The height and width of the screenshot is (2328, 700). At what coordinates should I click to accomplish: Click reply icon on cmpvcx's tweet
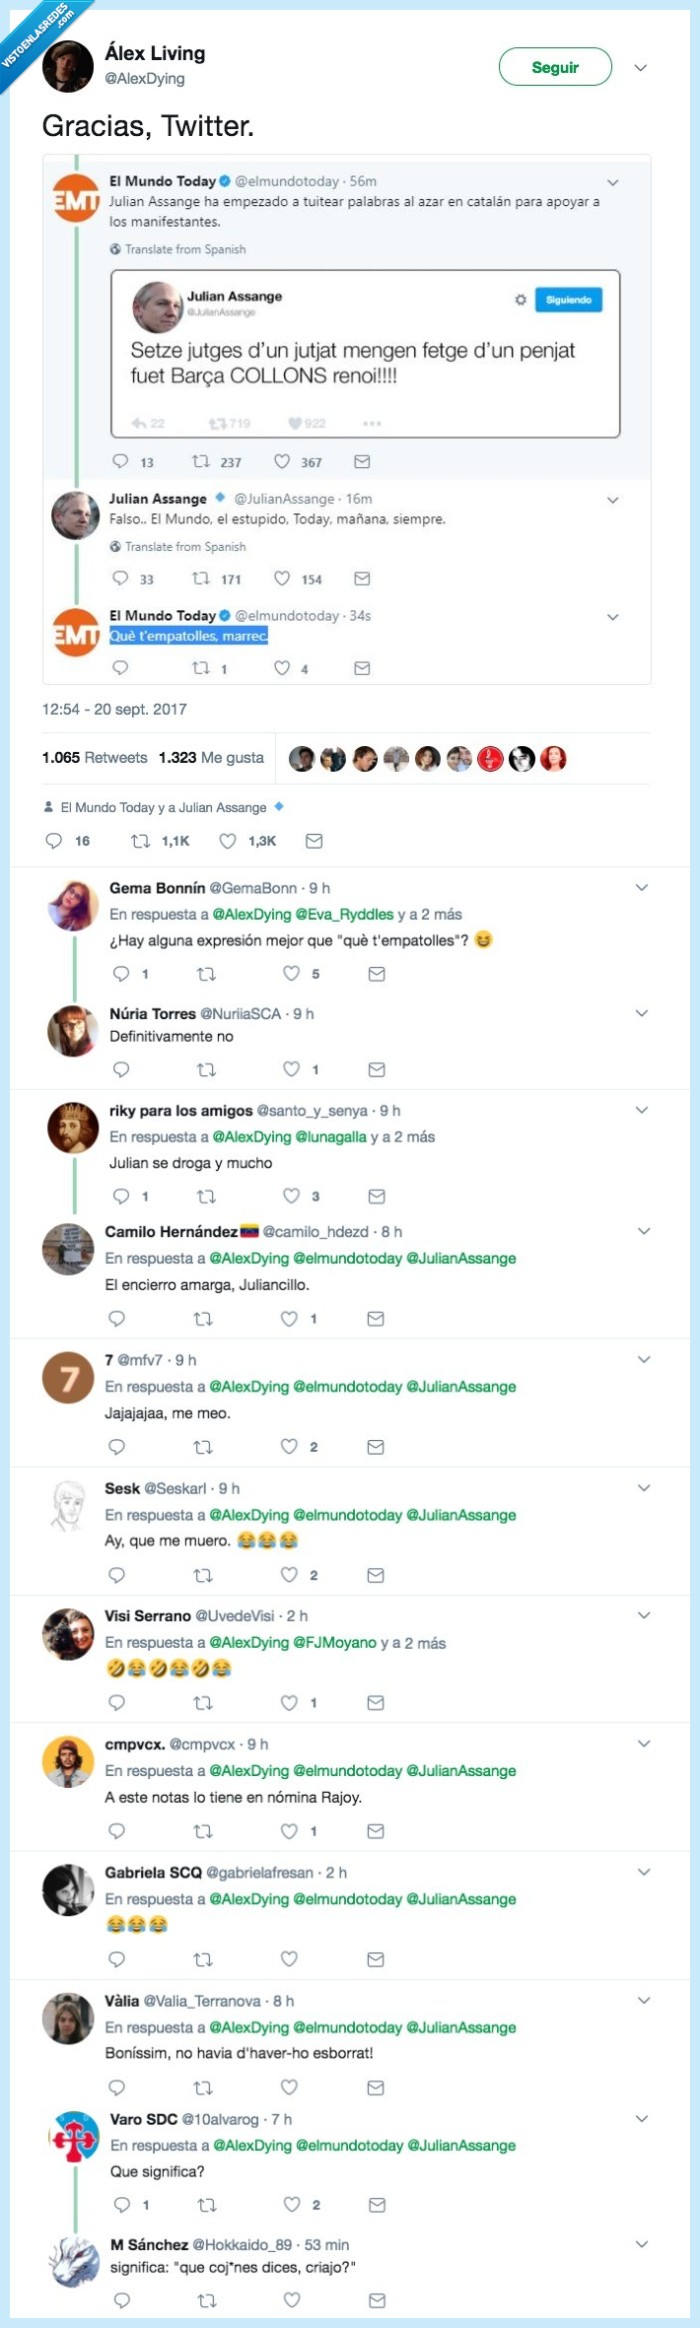pyautogui.click(x=117, y=1831)
